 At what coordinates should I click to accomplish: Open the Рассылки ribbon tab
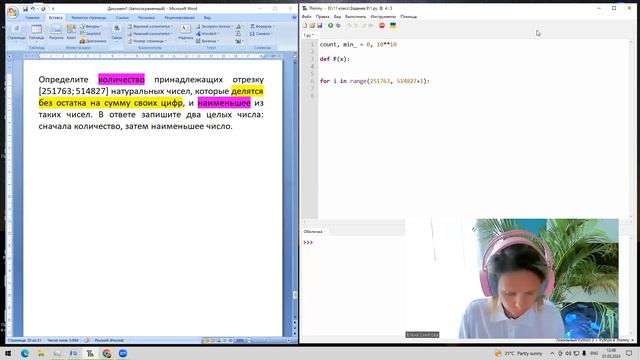click(146, 18)
